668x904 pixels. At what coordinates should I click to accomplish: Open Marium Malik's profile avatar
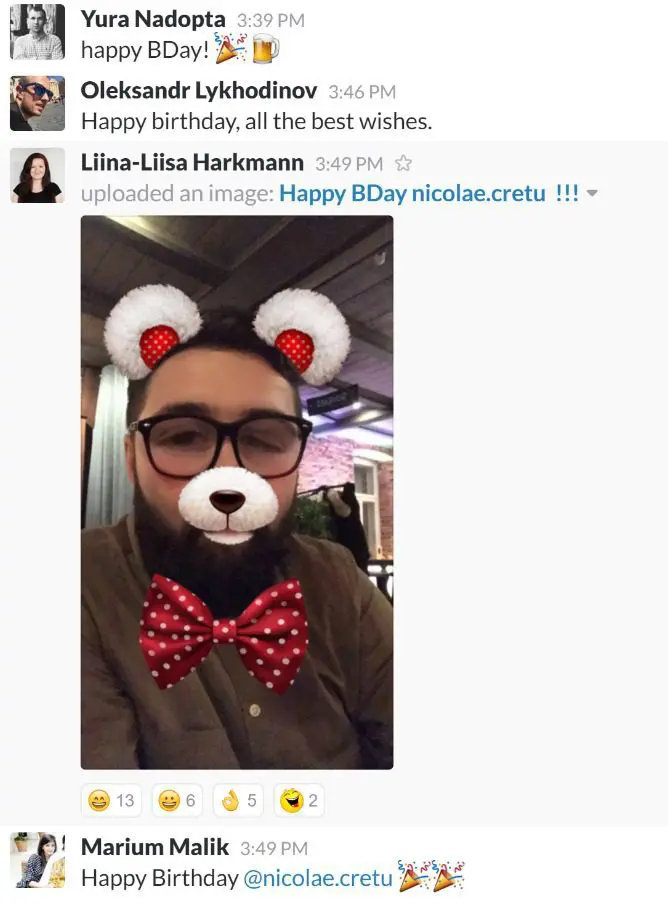pos(37,860)
